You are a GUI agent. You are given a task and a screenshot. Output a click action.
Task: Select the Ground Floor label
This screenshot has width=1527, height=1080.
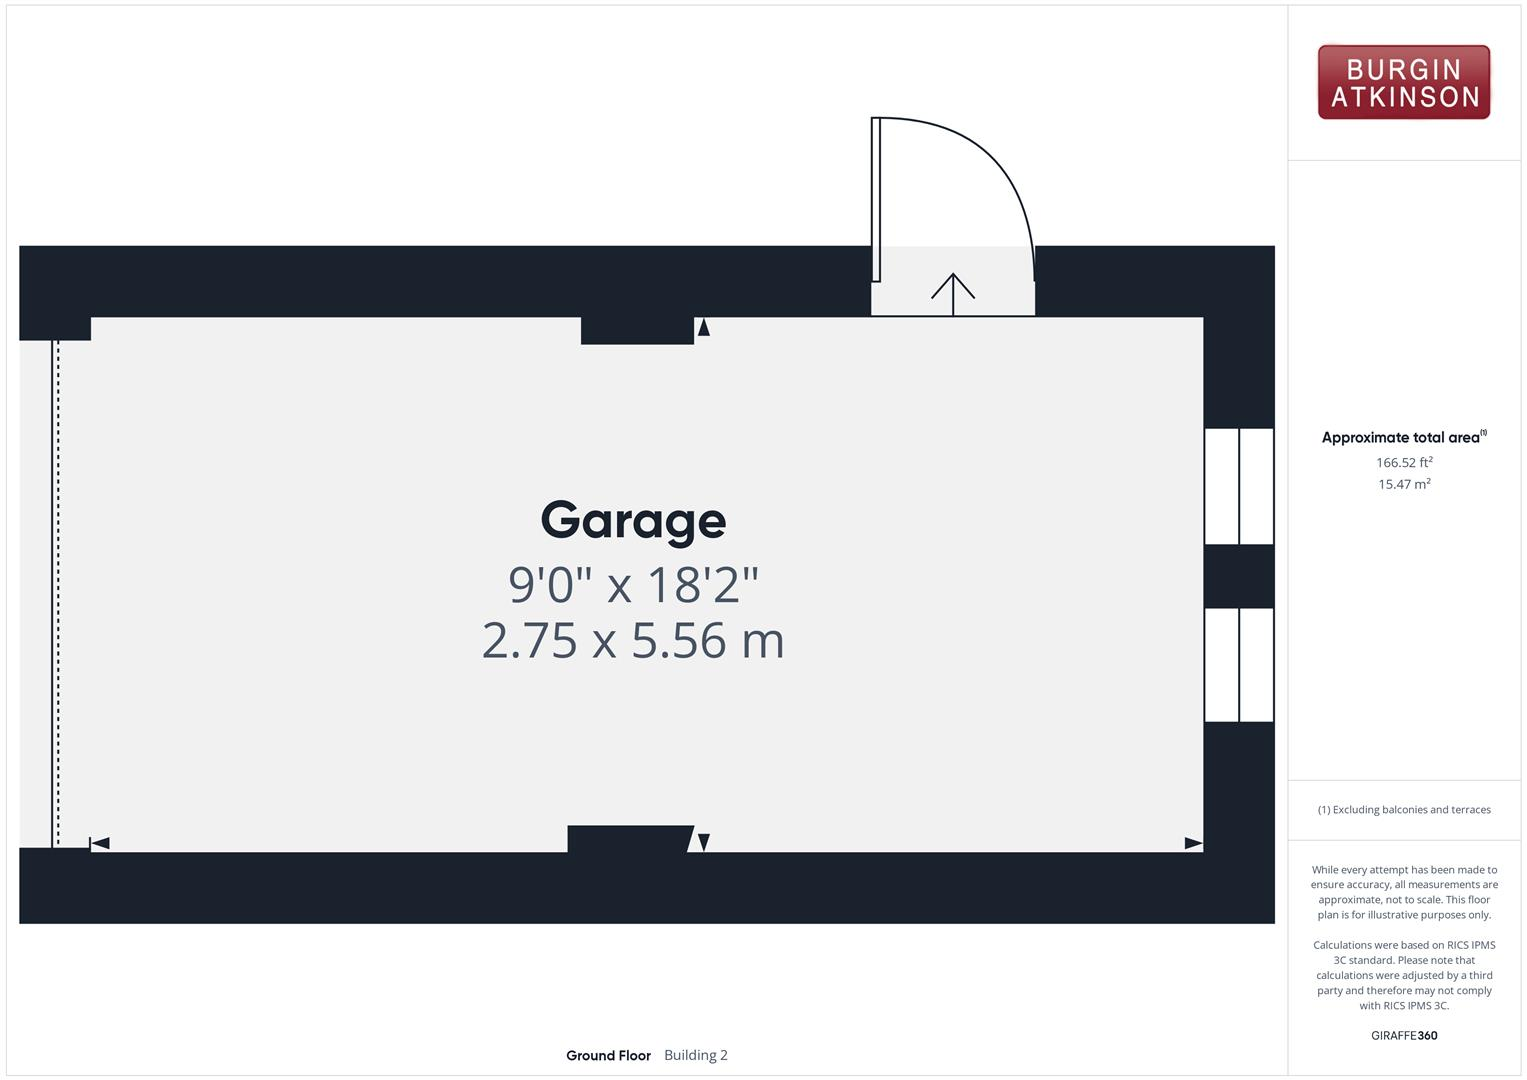[x=608, y=1055]
